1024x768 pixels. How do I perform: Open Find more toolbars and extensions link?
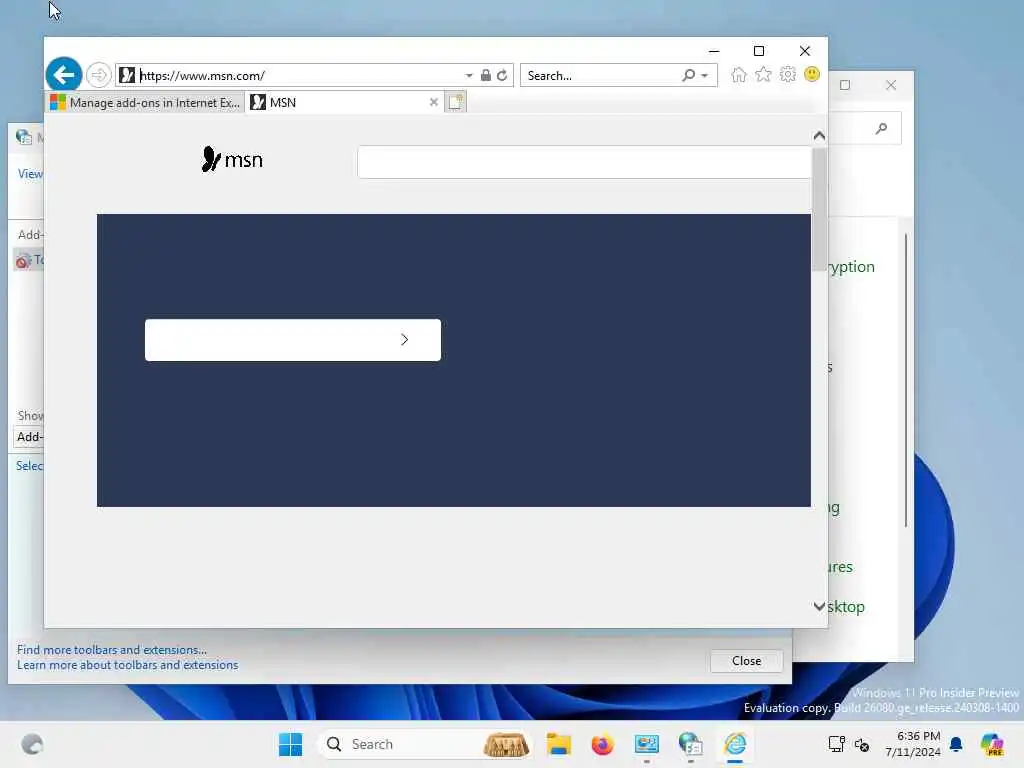[x=112, y=650]
